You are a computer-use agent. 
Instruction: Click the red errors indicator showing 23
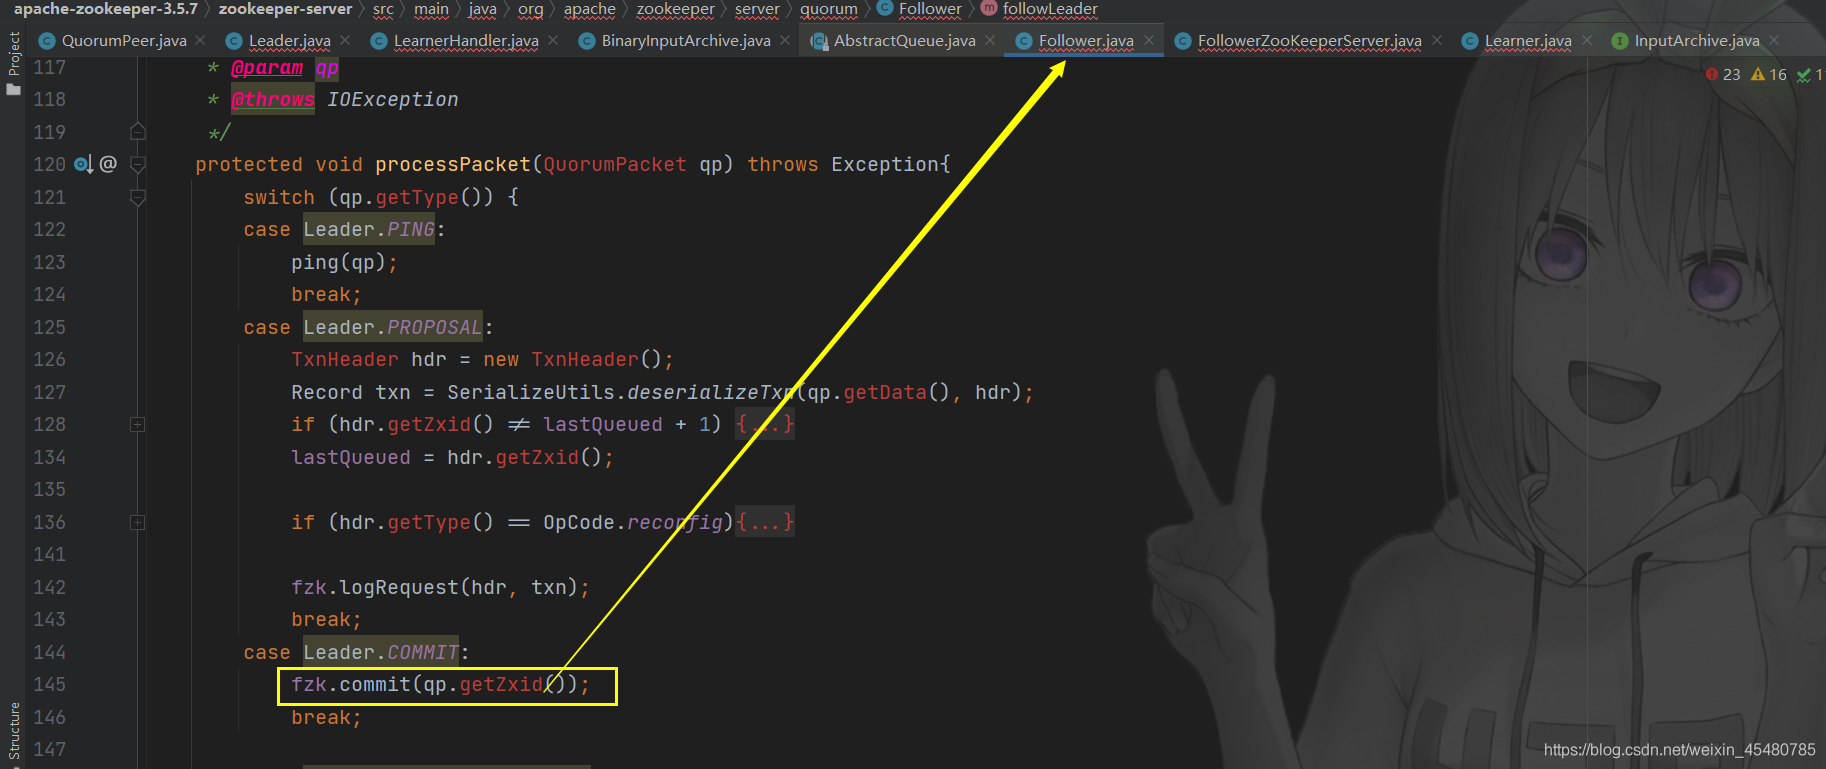pos(1723,75)
